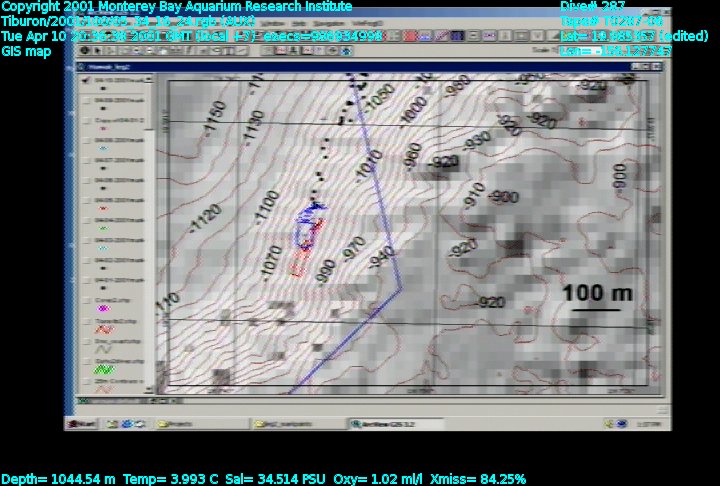Select the Vertex Edit tool
The height and width of the screenshot is (486, 720).
pos(110,51)
